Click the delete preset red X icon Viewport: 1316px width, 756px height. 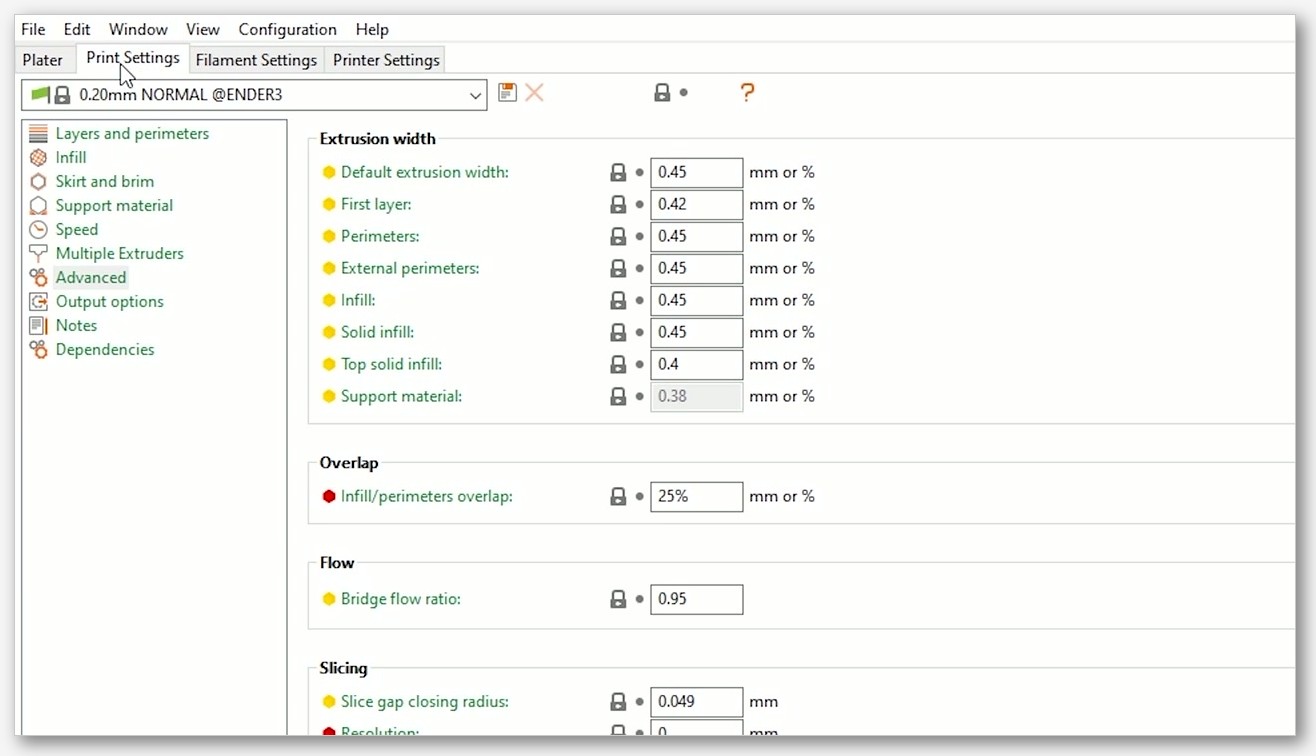tap(535, 93)
